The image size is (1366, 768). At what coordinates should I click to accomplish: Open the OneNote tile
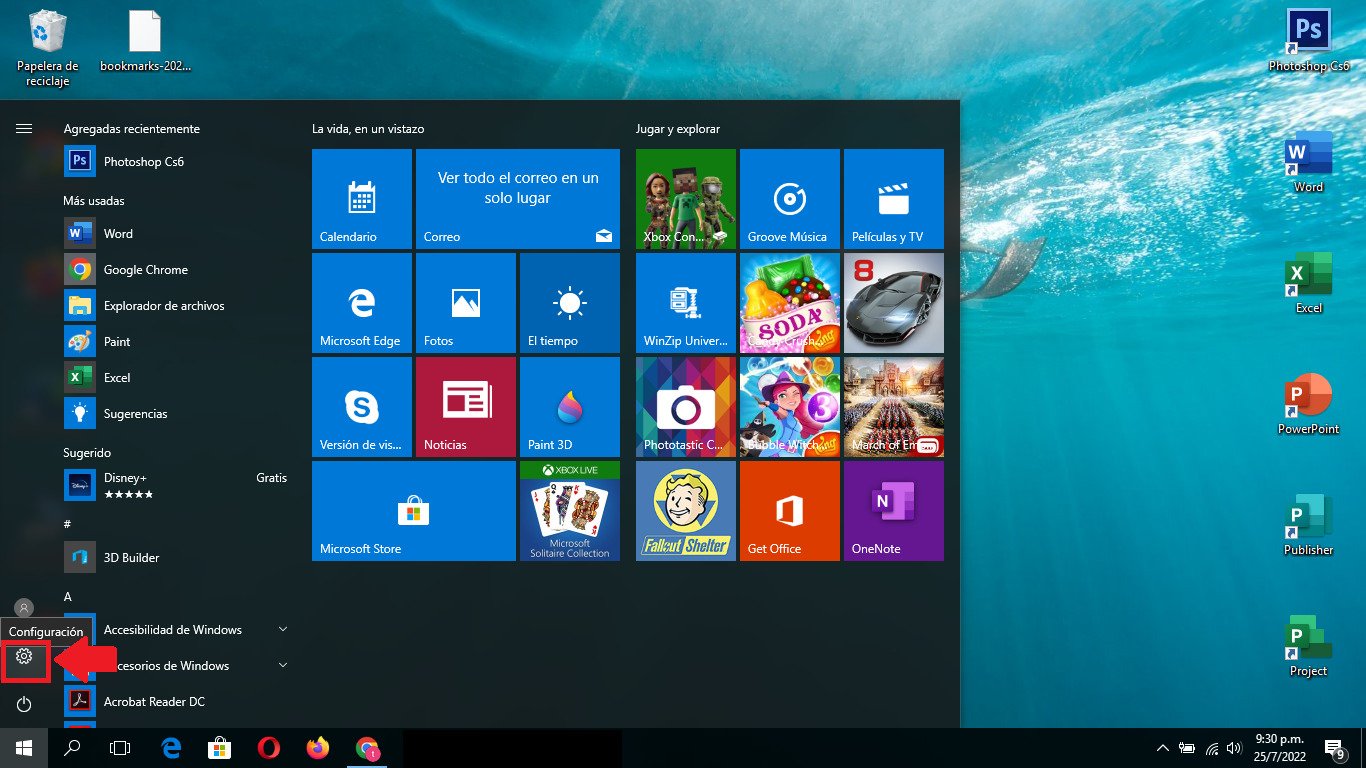pos(894,511)
